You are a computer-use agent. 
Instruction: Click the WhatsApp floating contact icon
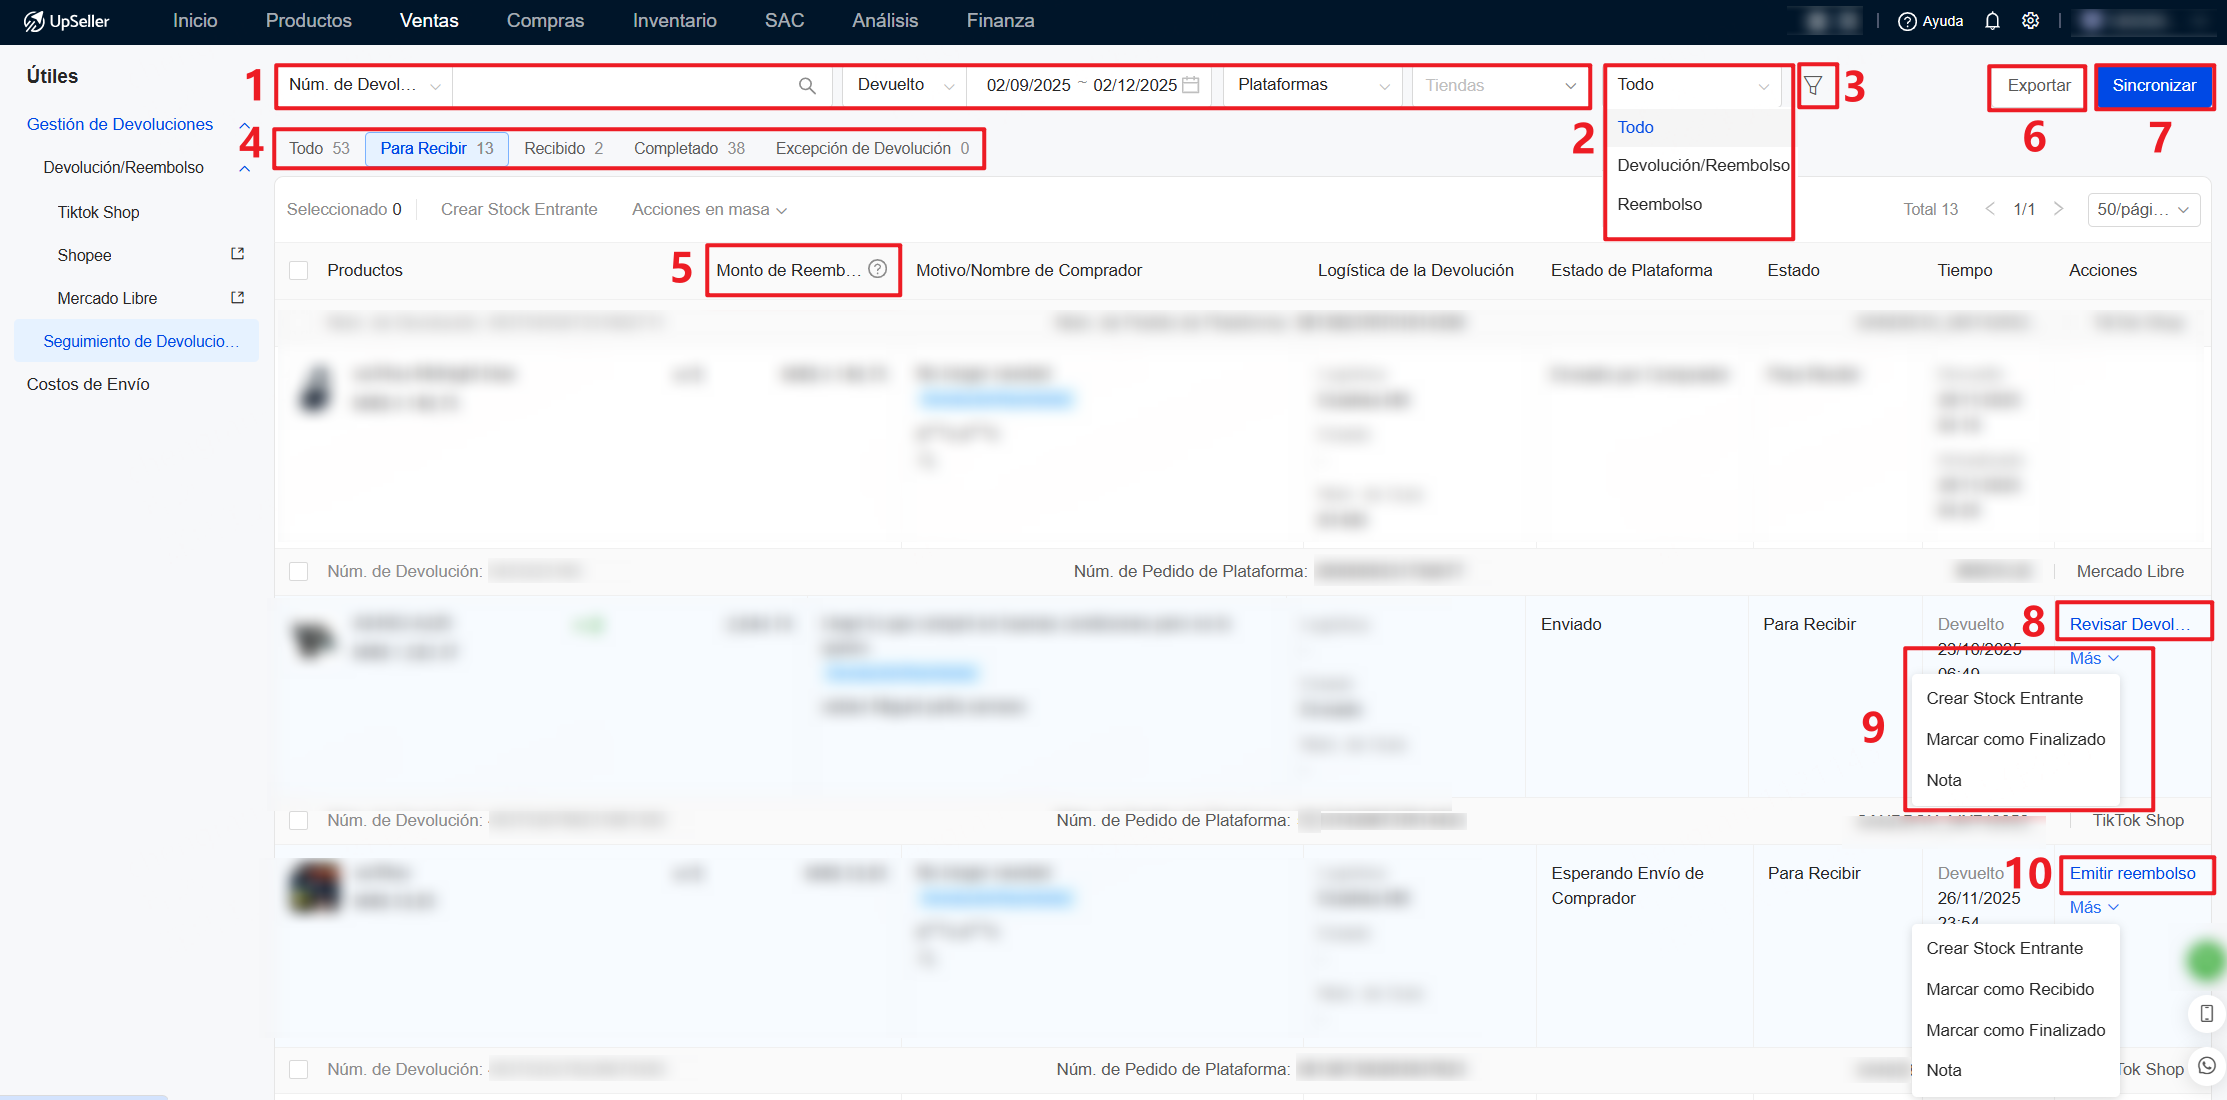coord(2206,1066)
